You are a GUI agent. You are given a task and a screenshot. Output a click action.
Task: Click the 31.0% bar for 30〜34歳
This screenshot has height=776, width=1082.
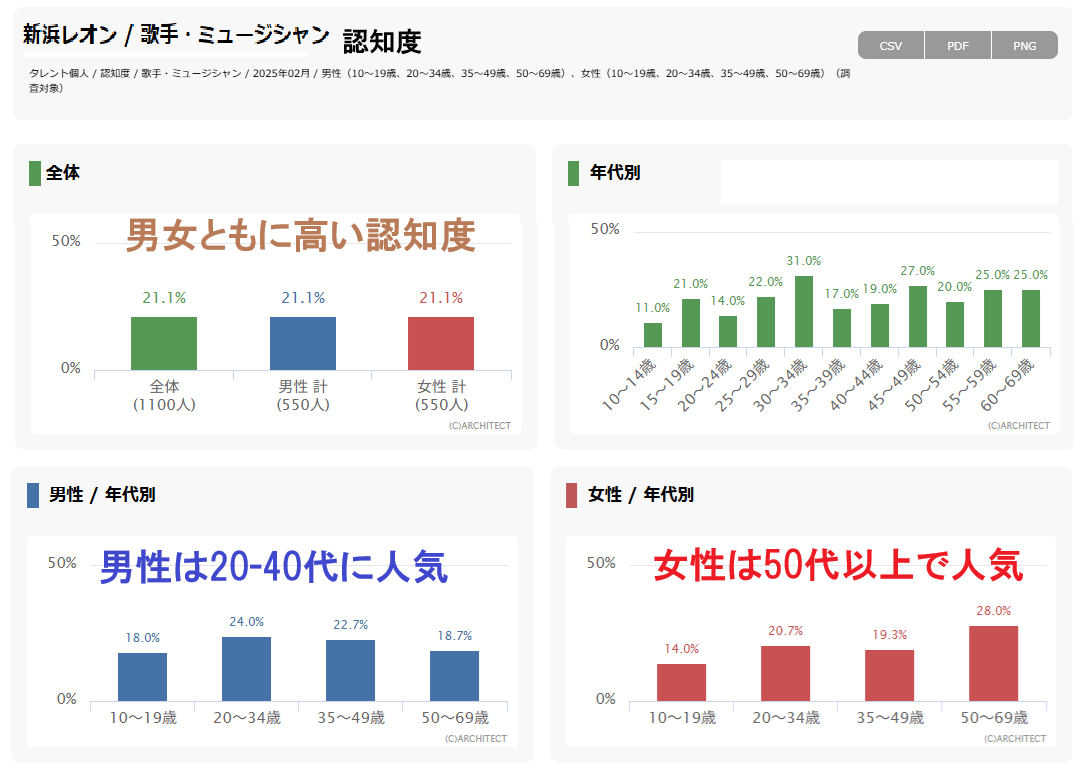click(x=804, y=311)
